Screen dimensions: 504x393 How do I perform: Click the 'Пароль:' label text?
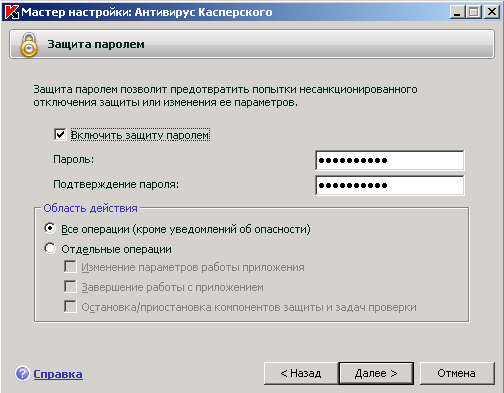[x=74, y=159]
